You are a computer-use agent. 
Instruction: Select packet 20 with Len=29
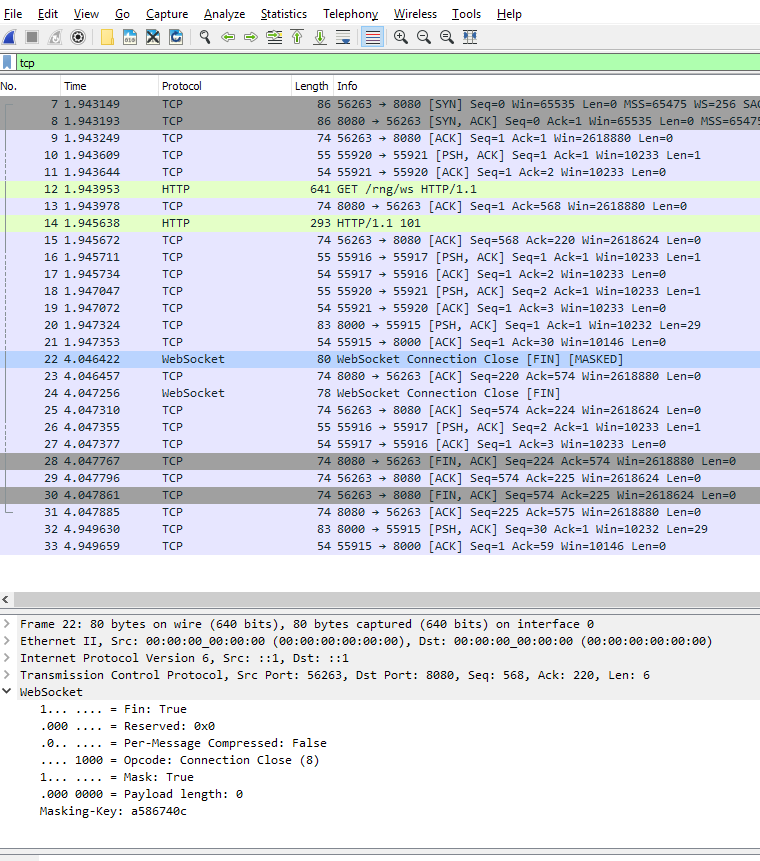click(380, 325)
